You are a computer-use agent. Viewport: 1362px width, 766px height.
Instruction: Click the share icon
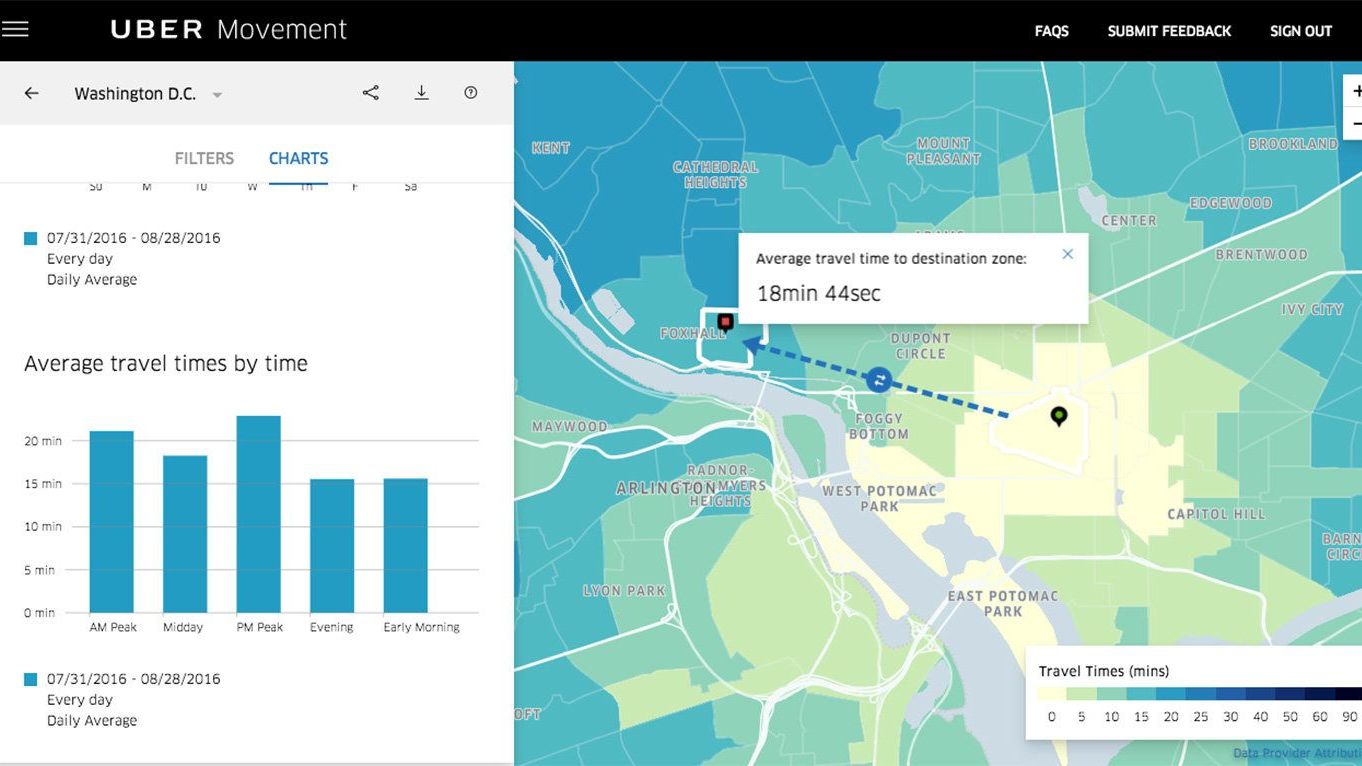371,93
